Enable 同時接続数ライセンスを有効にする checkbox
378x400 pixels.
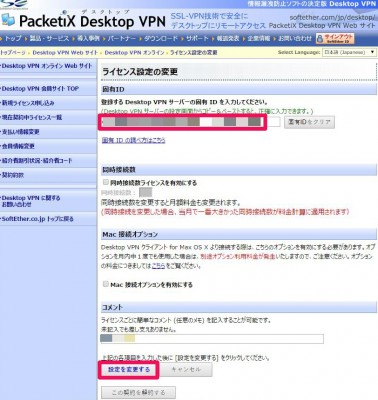point(106,182)
